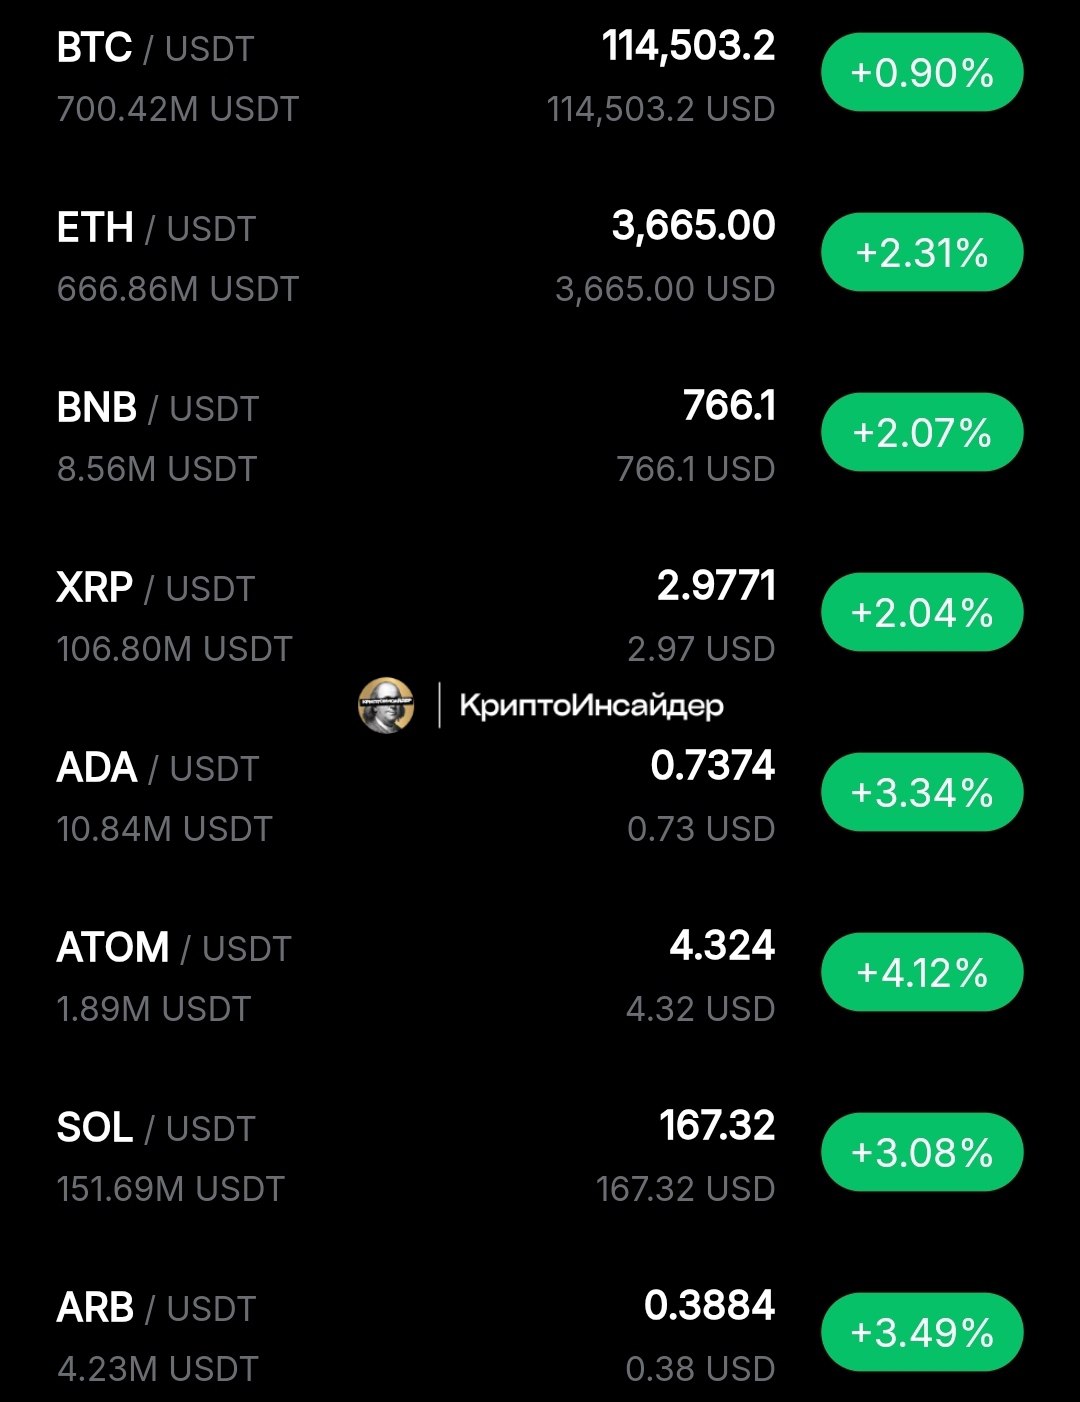Tap the ATOM +4.12% change badge
1080x1402 pixels.
[922, 972]
